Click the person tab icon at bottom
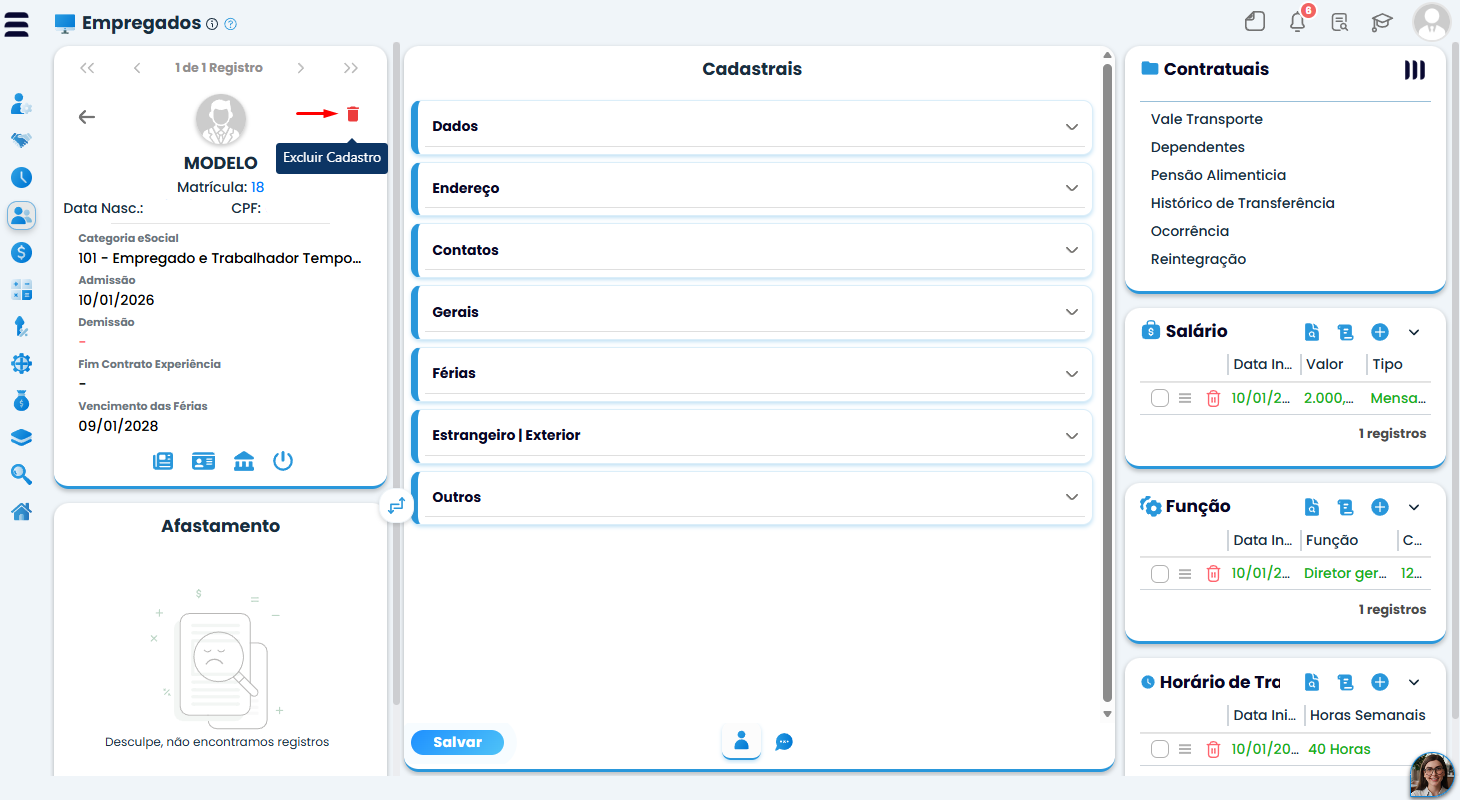The image size is (1460, 800). (x=741, y=741)
